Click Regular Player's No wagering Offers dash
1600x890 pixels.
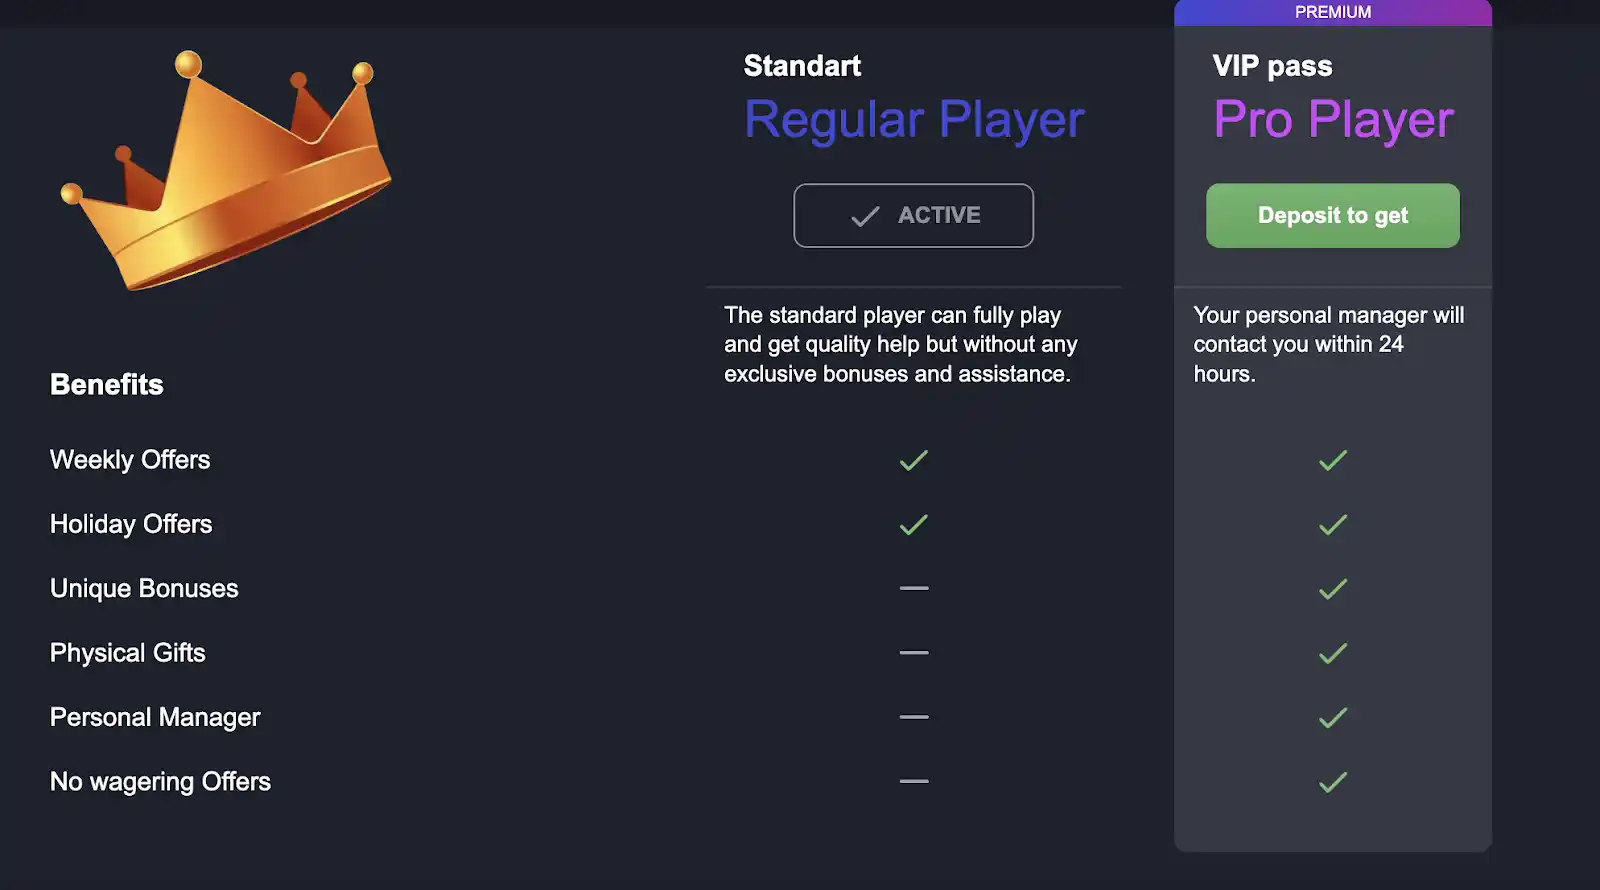coord(914,781)
